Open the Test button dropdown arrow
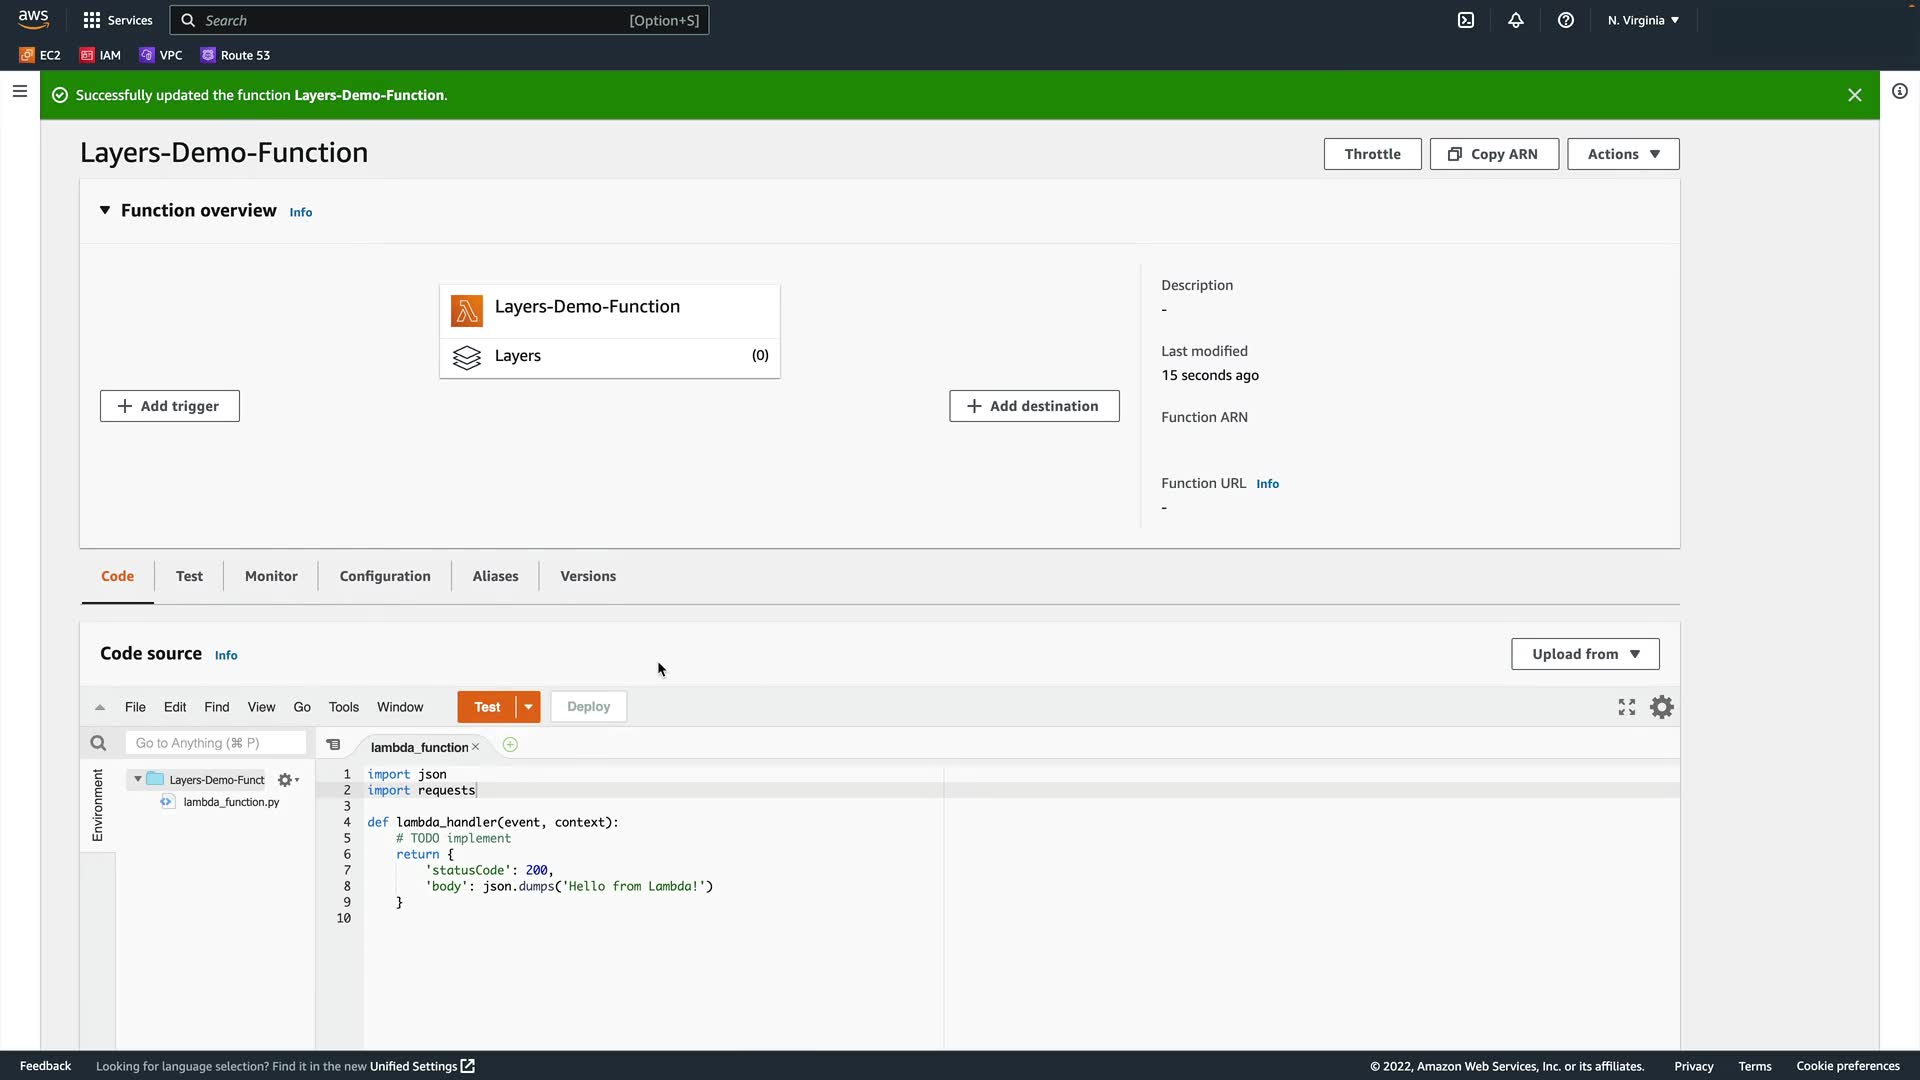 (528, 707)
